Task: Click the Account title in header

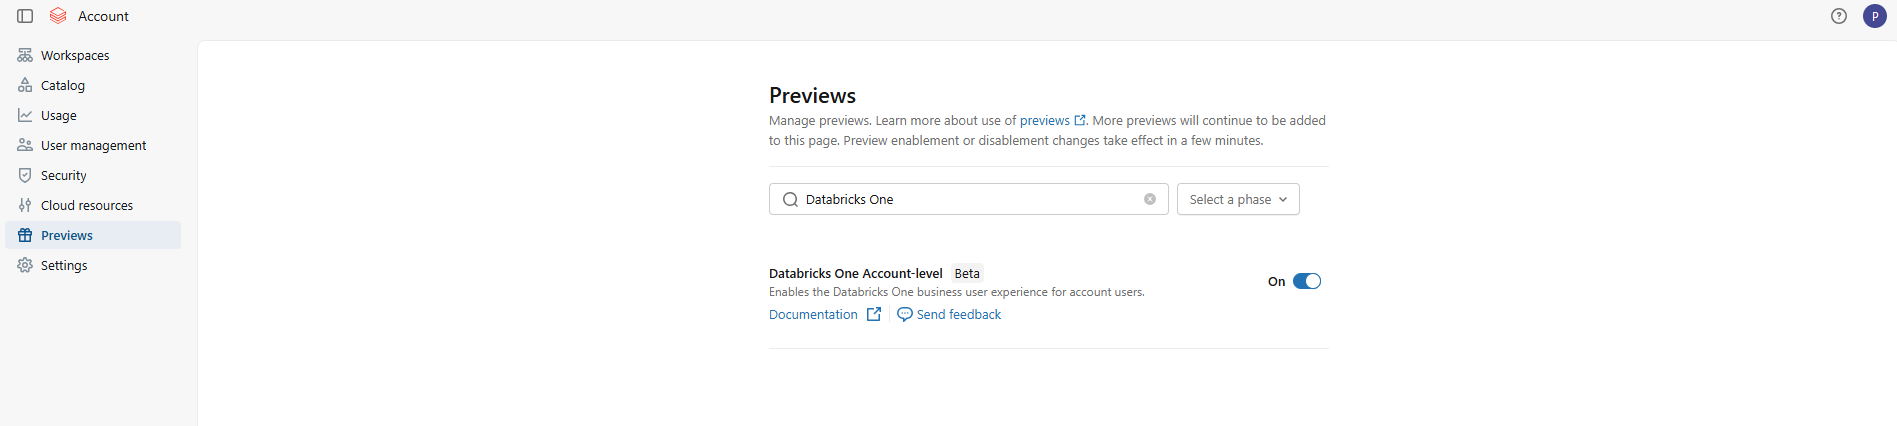Action: tap(103, 16)
